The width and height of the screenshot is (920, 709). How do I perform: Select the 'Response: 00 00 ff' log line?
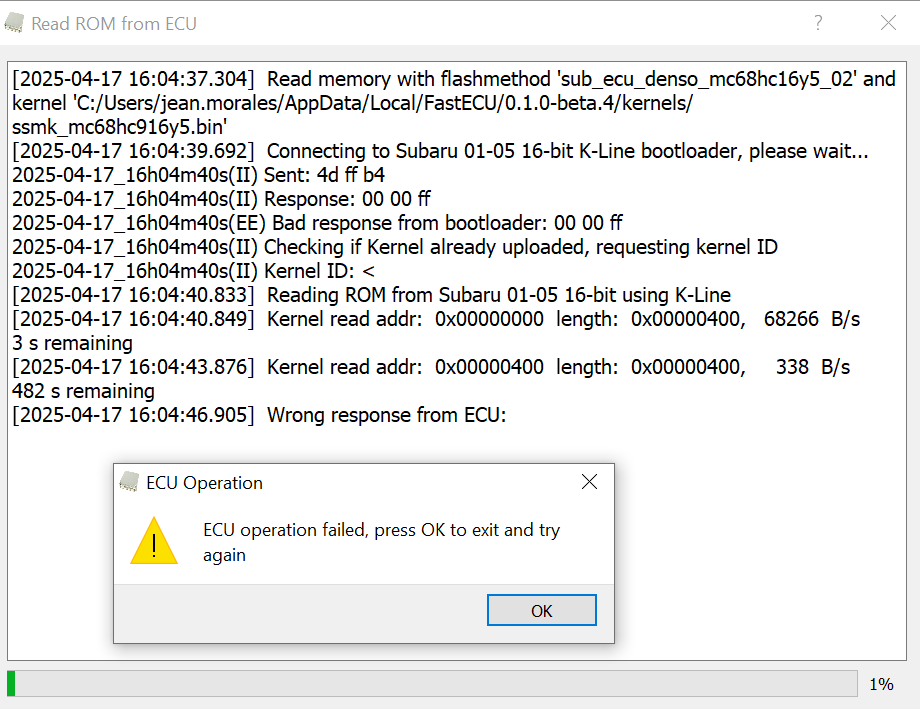221,199
